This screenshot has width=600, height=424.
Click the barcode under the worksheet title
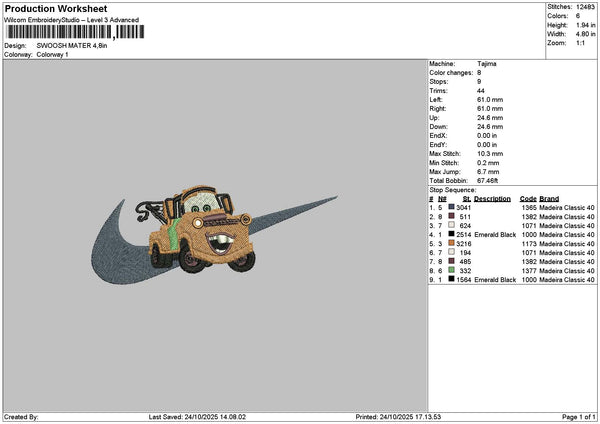pyautogui.click(x=75, y=32)
